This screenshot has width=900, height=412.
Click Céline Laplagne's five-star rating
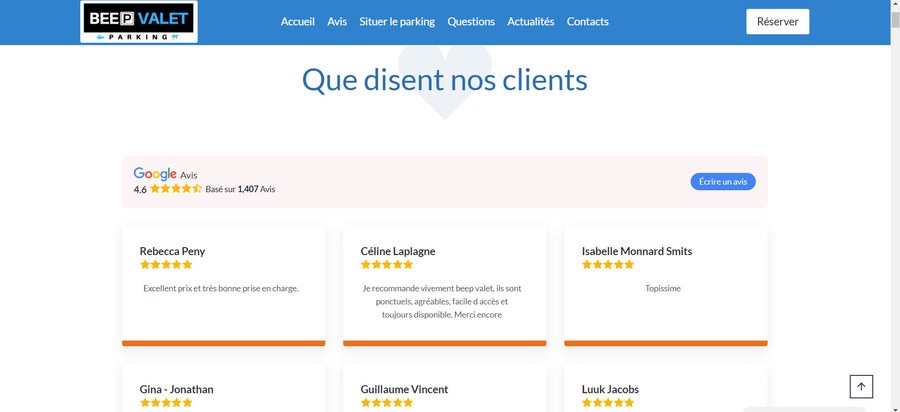[387, 265]
